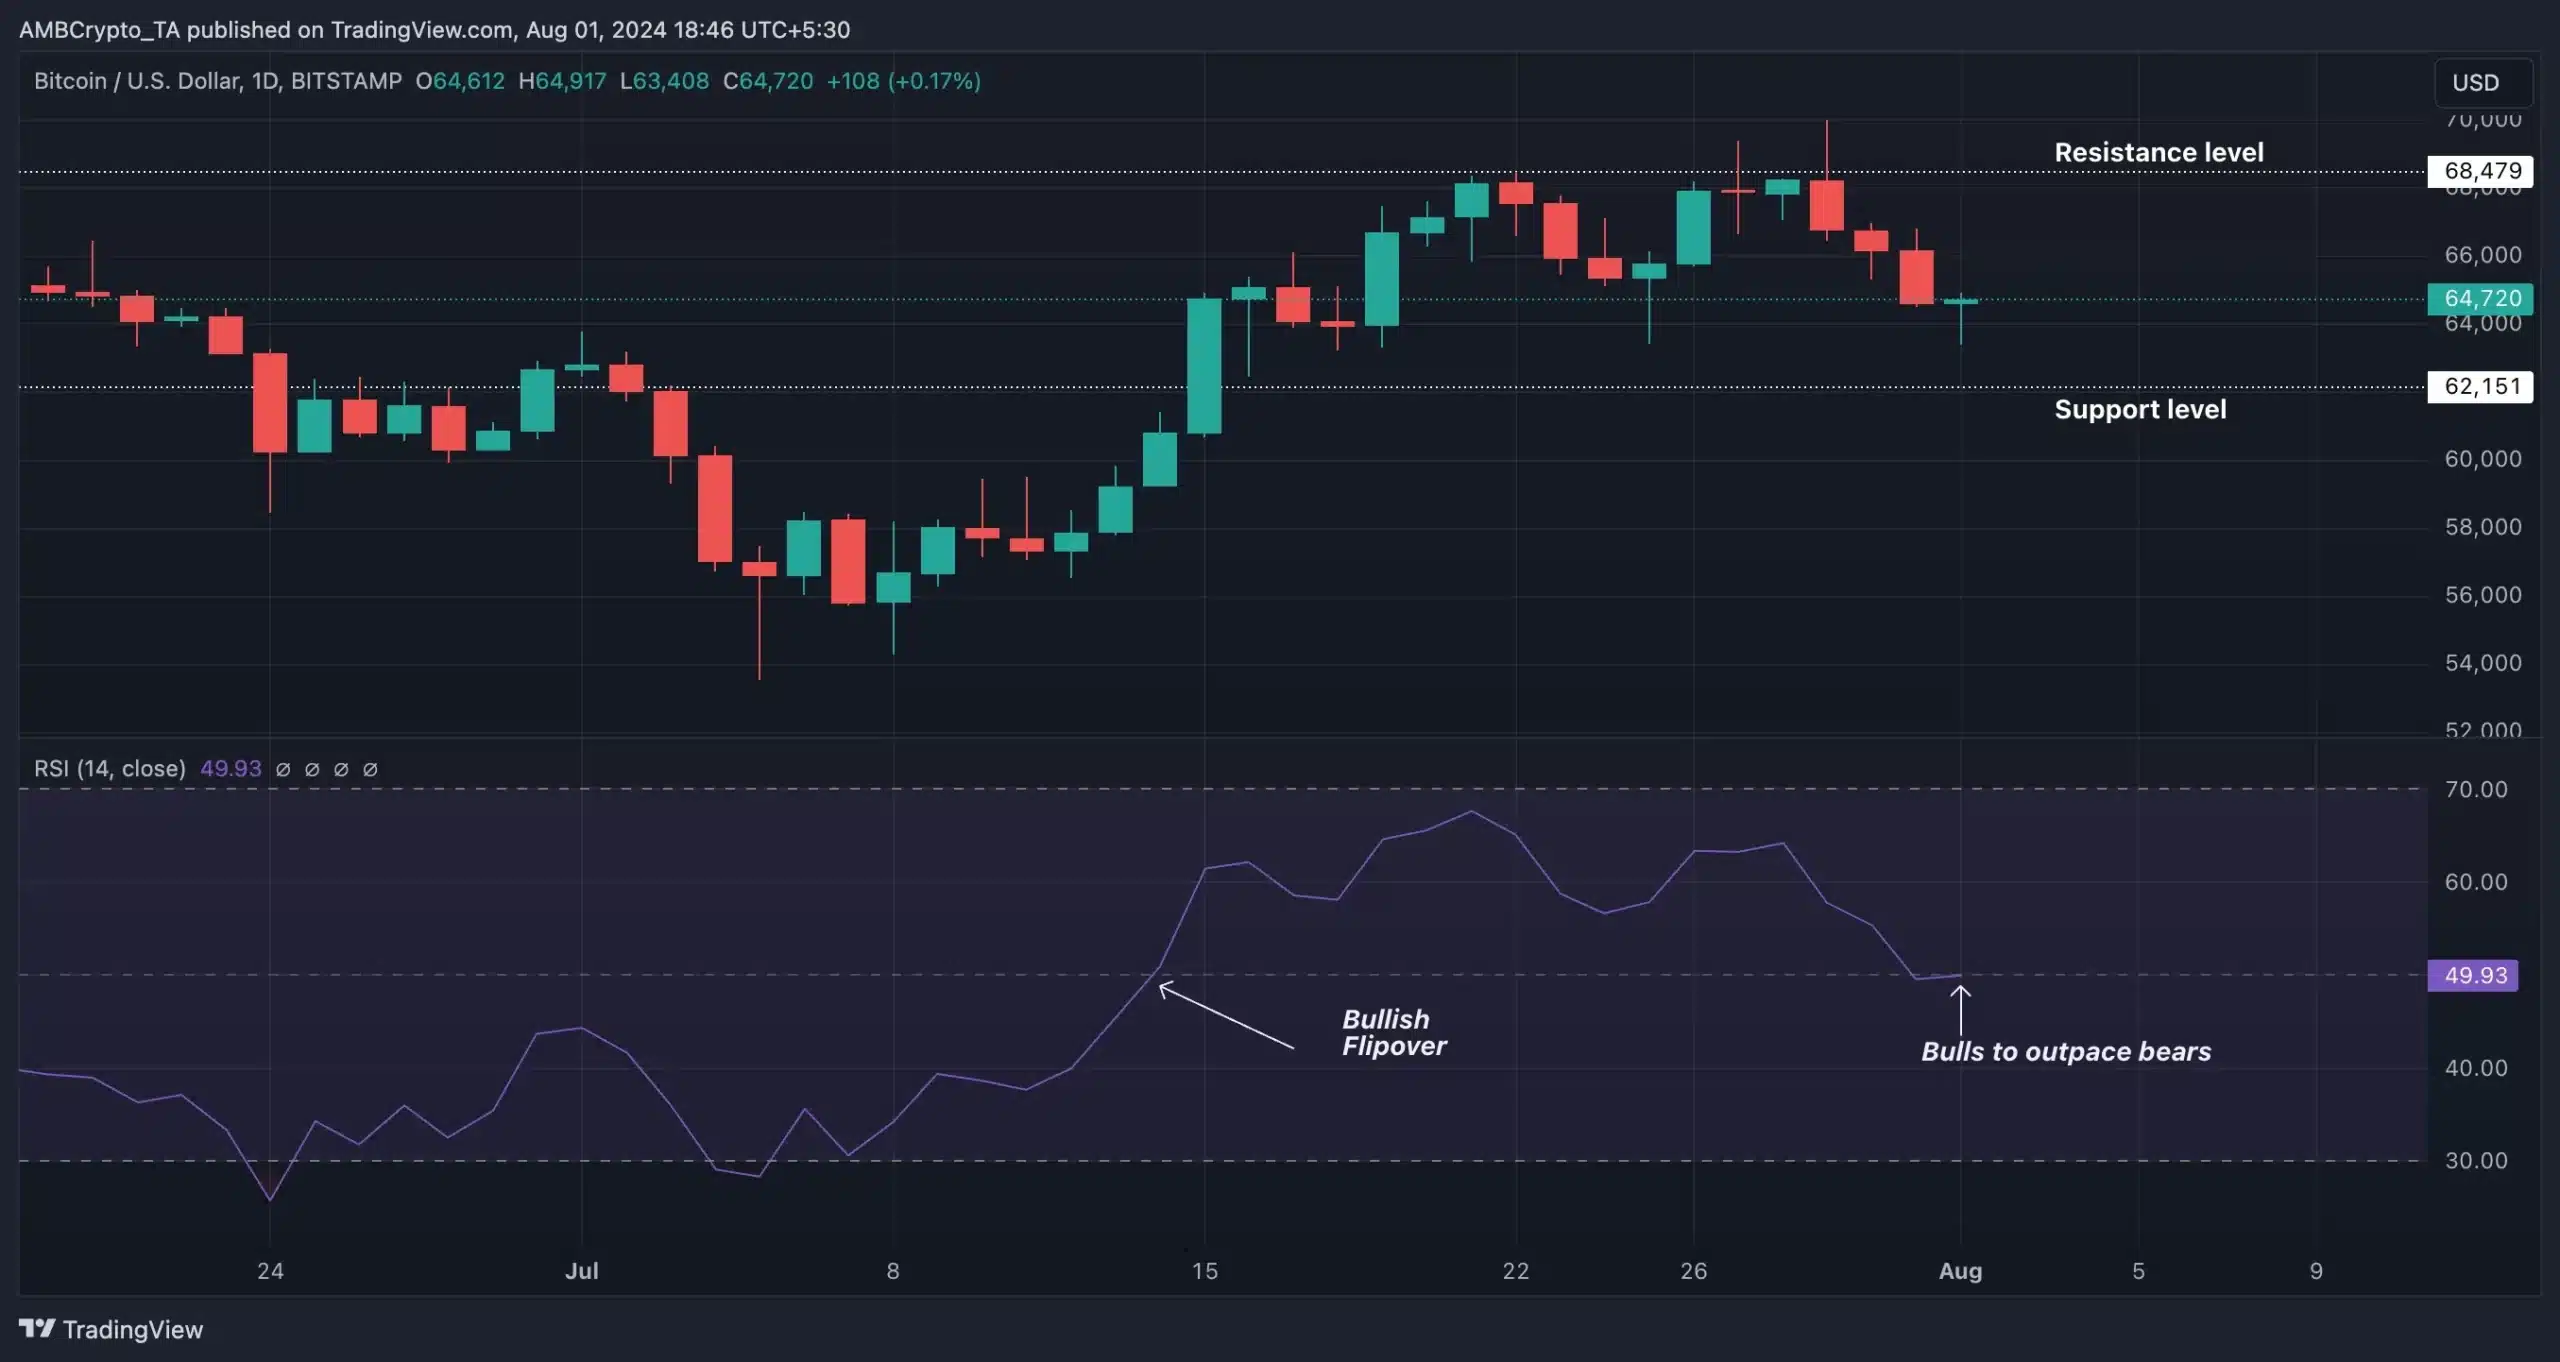The width and height of the screenshot is (2560, 1362).
Task: Click the 8 date label on time axis
Action: tap(893, 1271)
